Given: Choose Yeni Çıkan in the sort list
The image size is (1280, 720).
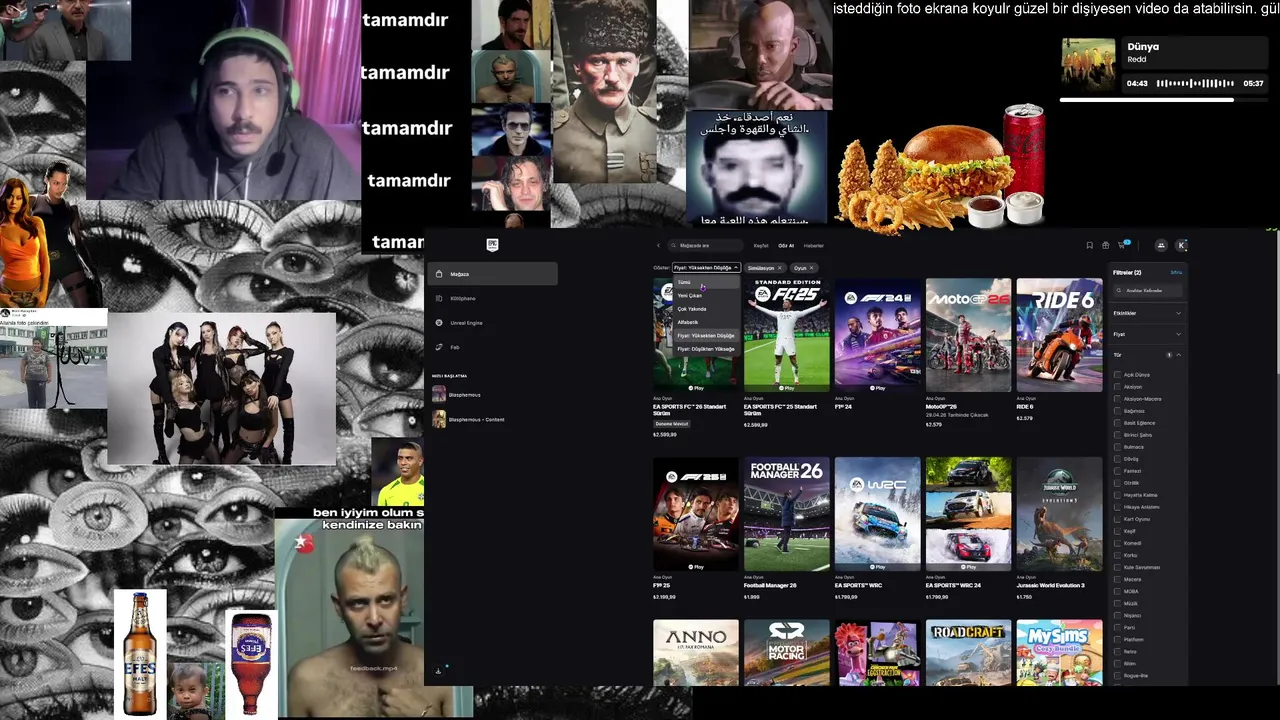Looking at the screenshot, I should 706,296.
